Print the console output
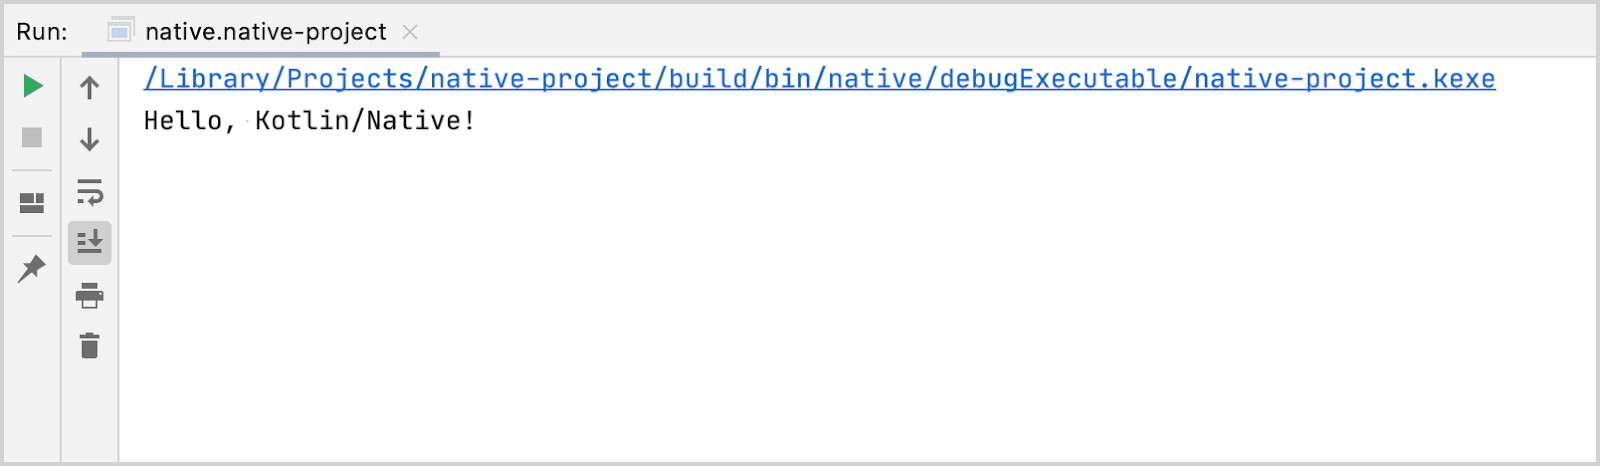 tap(89, 295)
